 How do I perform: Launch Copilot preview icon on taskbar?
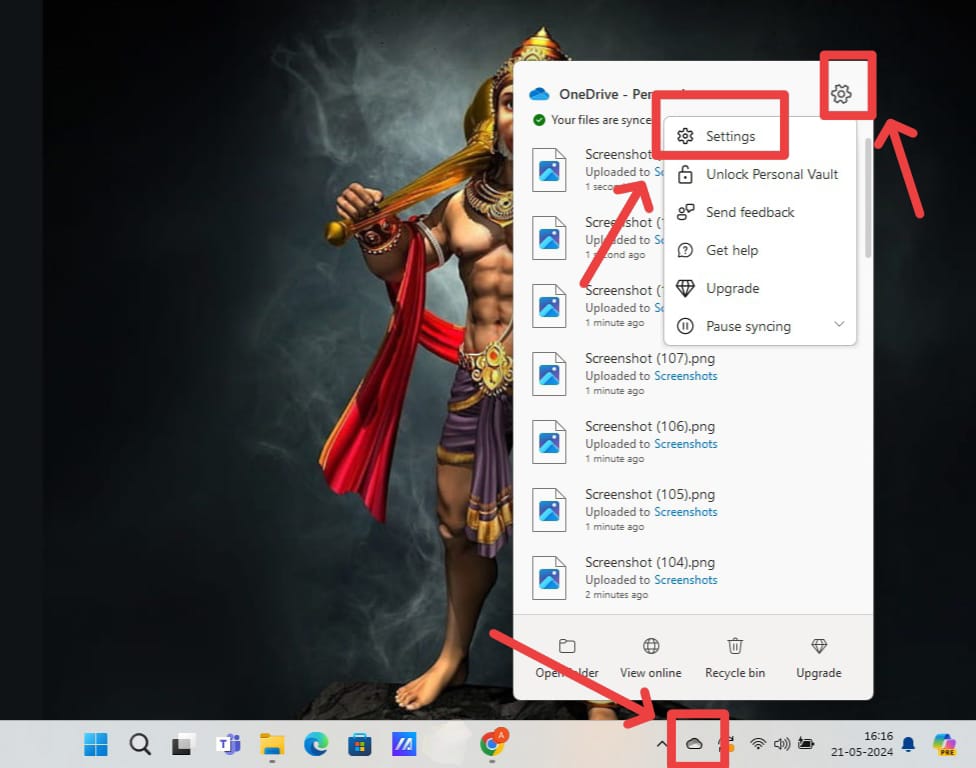944,744
